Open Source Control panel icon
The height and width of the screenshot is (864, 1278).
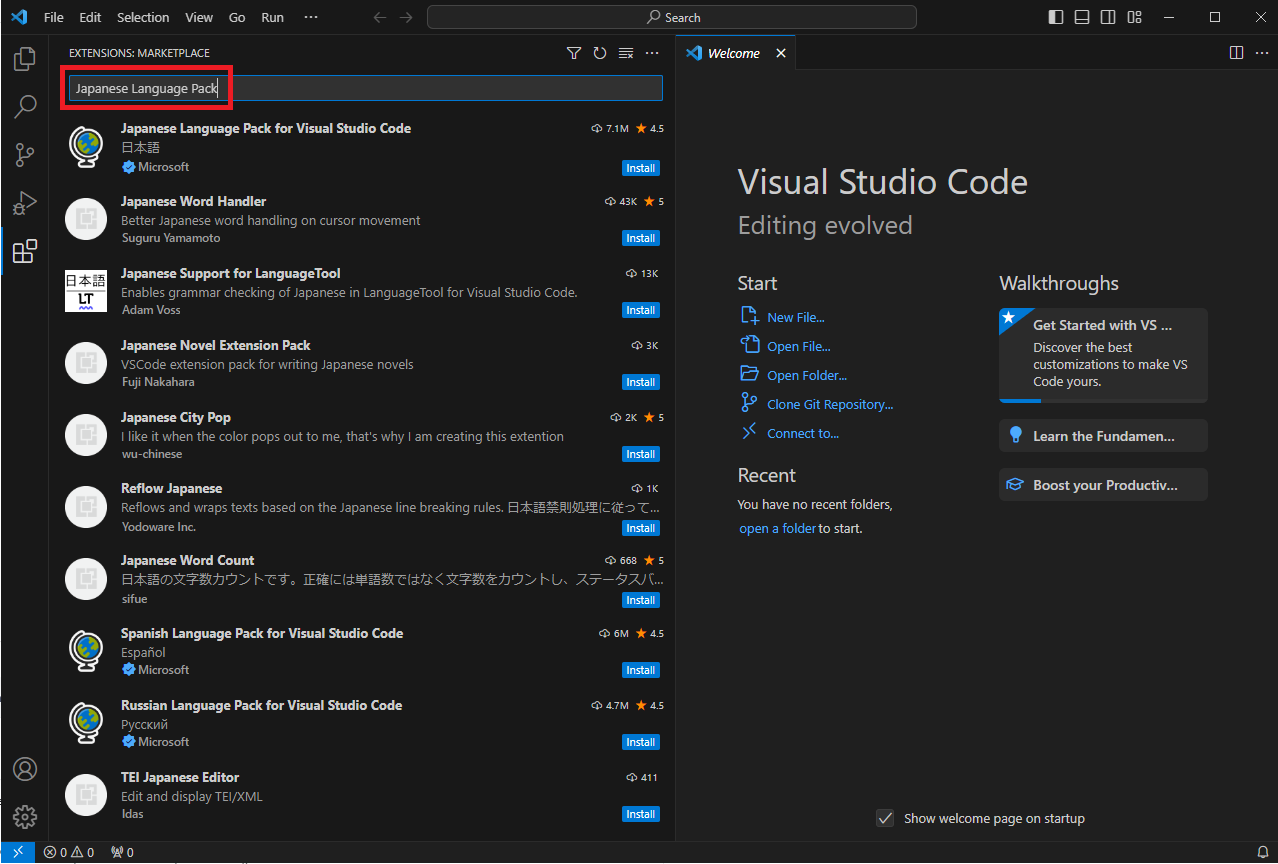24,155
